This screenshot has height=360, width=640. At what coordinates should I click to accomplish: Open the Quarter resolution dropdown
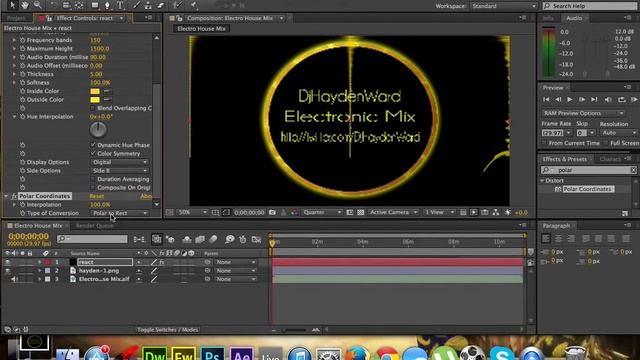(322, 212)
